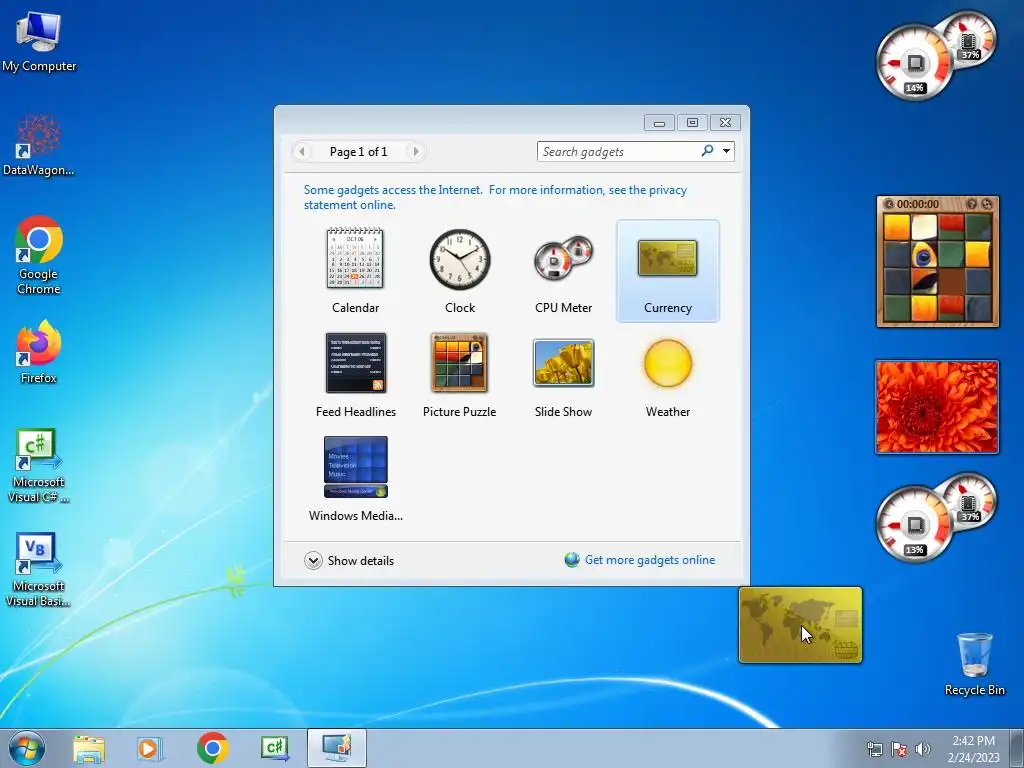Open My Computer desktop icon
The image size is (1024, 768).
[39, 41]
